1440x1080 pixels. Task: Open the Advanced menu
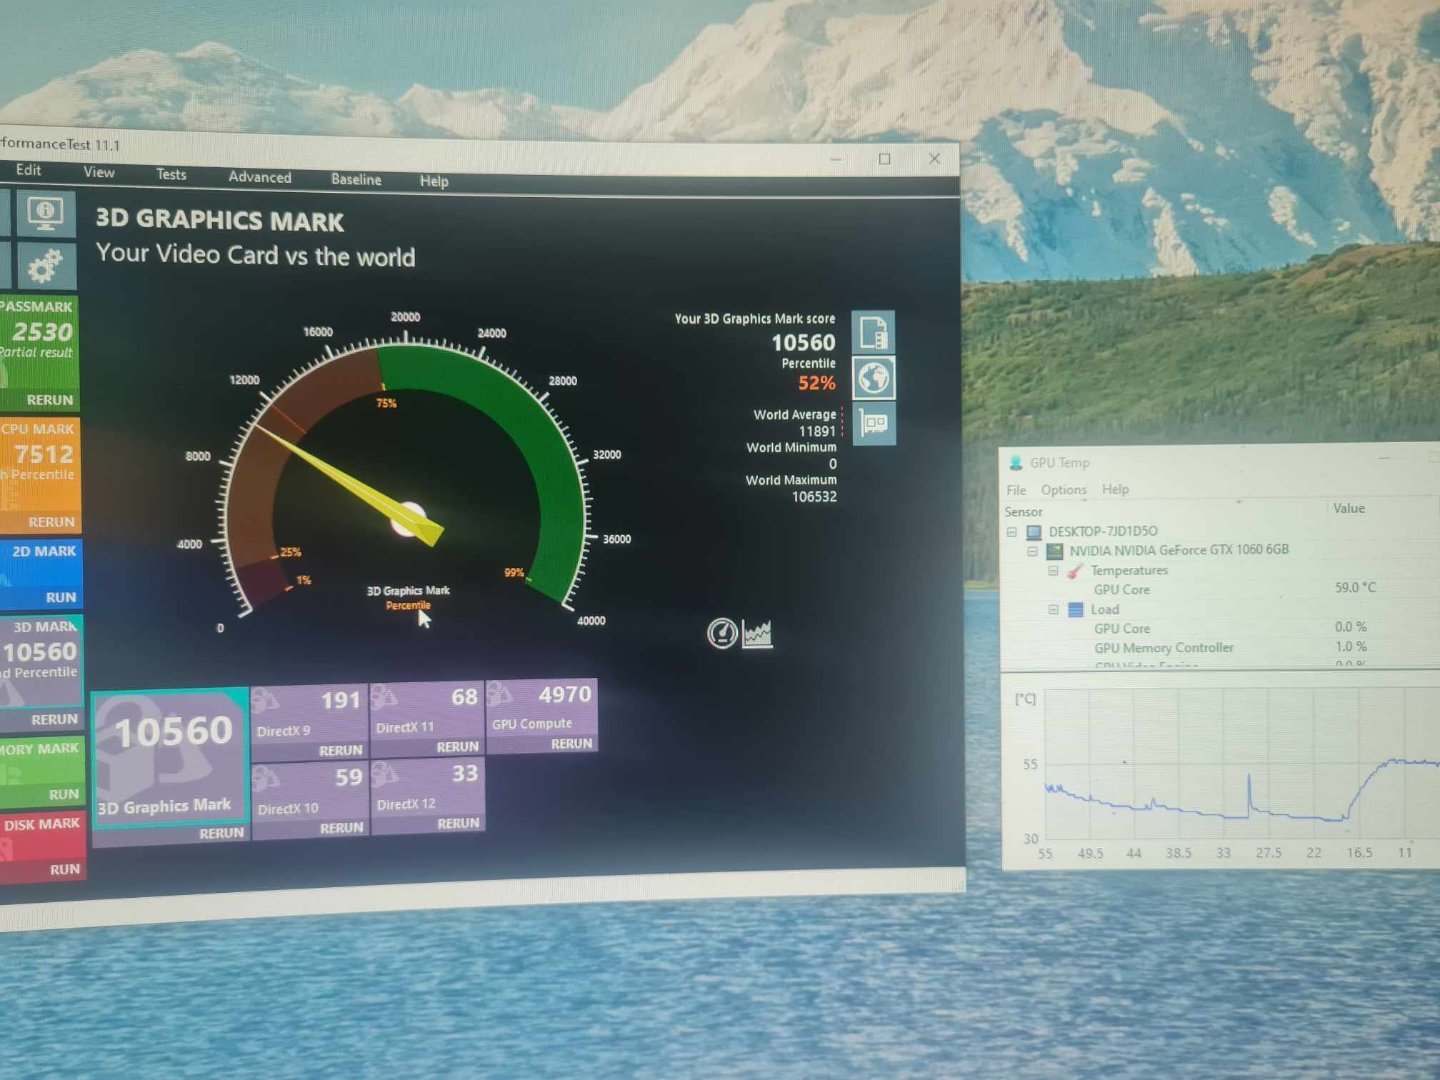(x=260, y=177)
